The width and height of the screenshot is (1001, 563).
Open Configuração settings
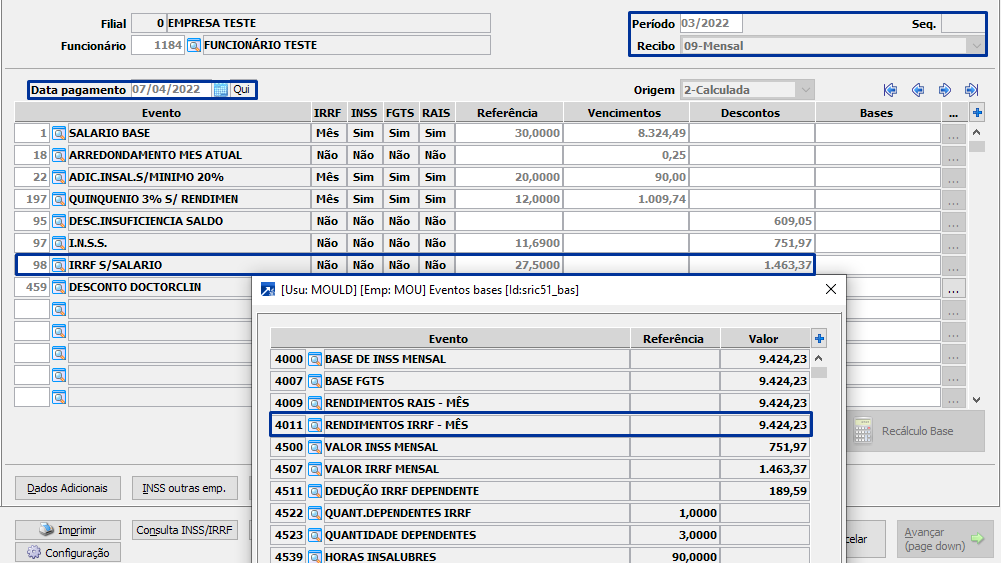tap(68, 552)
